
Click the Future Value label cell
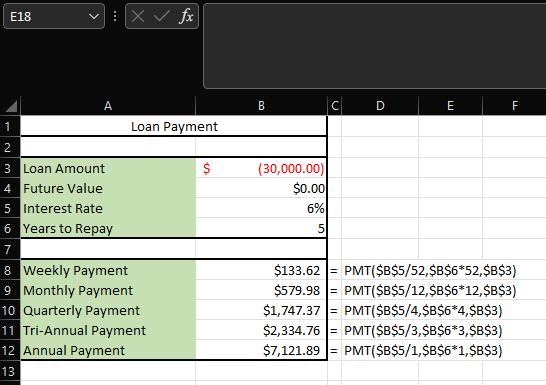click(108, 188)
